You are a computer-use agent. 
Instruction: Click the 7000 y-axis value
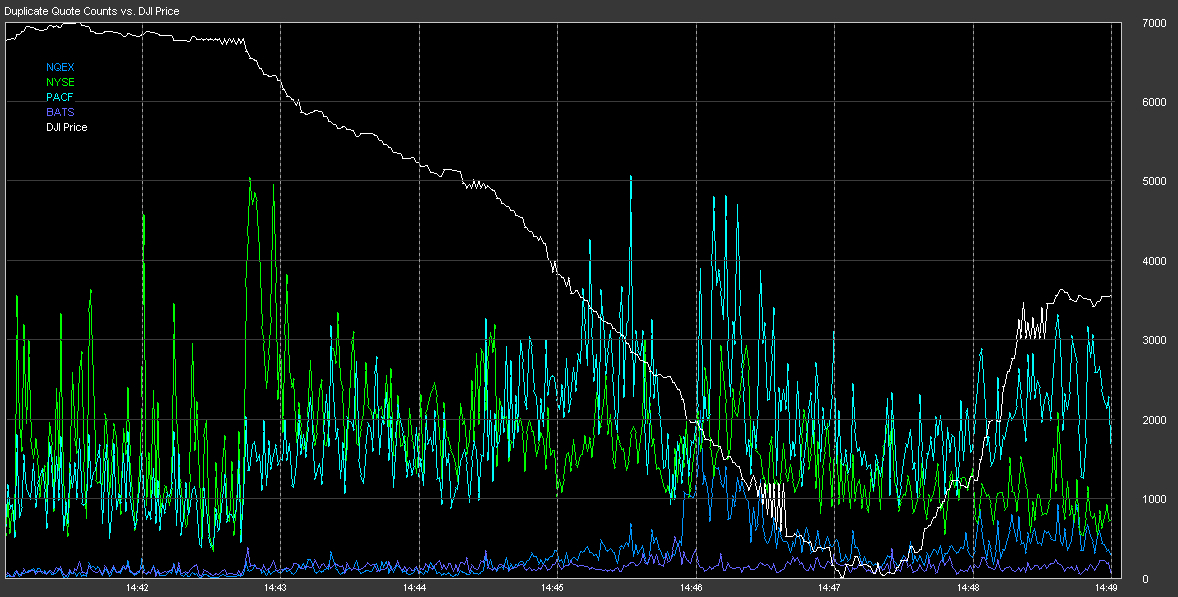point(1154,23)
